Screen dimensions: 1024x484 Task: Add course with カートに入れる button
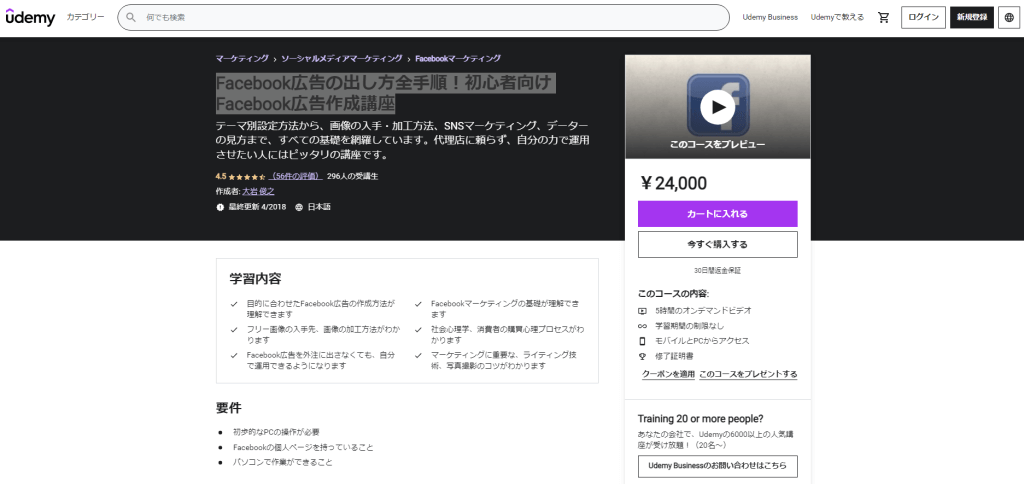tap(718, 214)
